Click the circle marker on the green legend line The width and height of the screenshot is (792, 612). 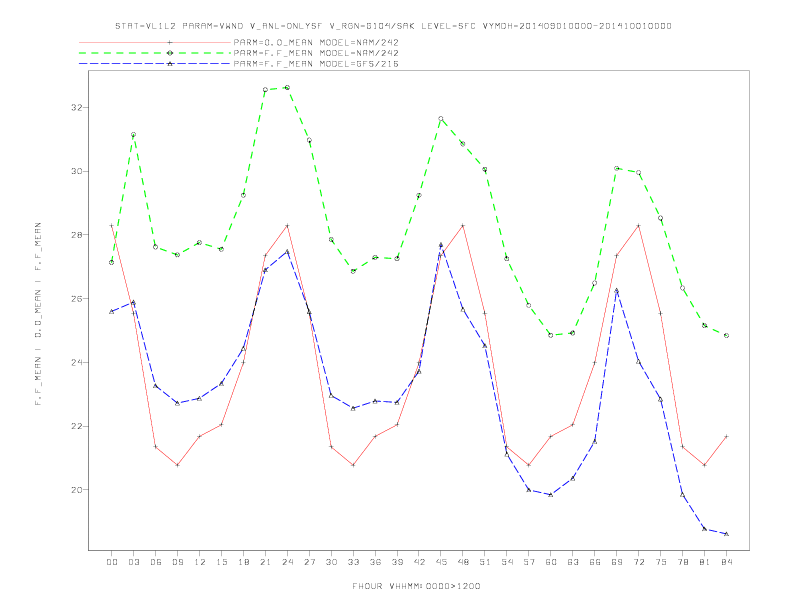point(170,53)
